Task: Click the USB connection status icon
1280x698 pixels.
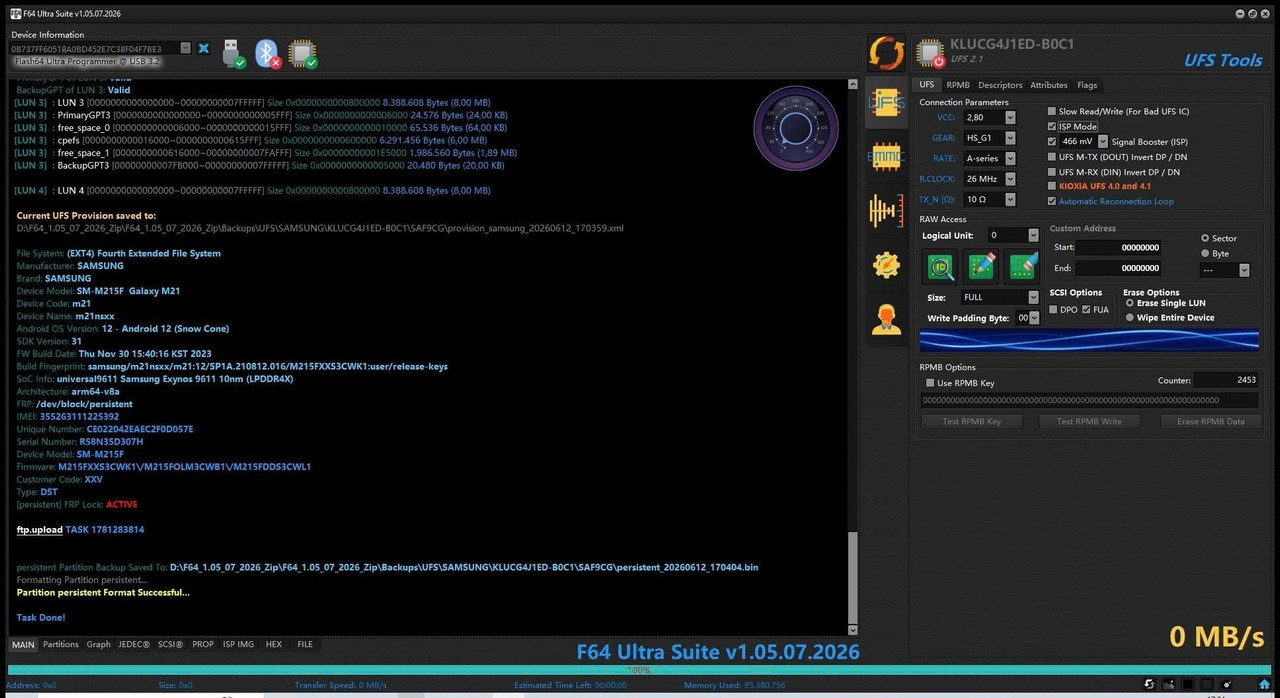Action: pos(233,53)
